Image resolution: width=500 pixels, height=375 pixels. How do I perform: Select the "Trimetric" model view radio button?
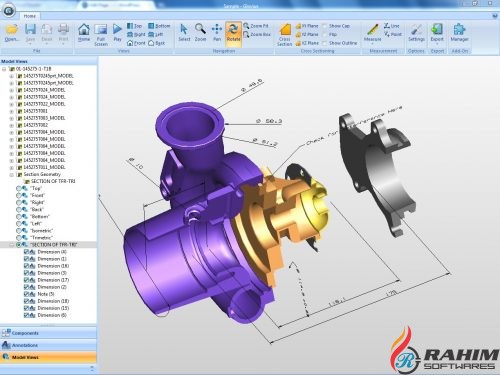19,238
